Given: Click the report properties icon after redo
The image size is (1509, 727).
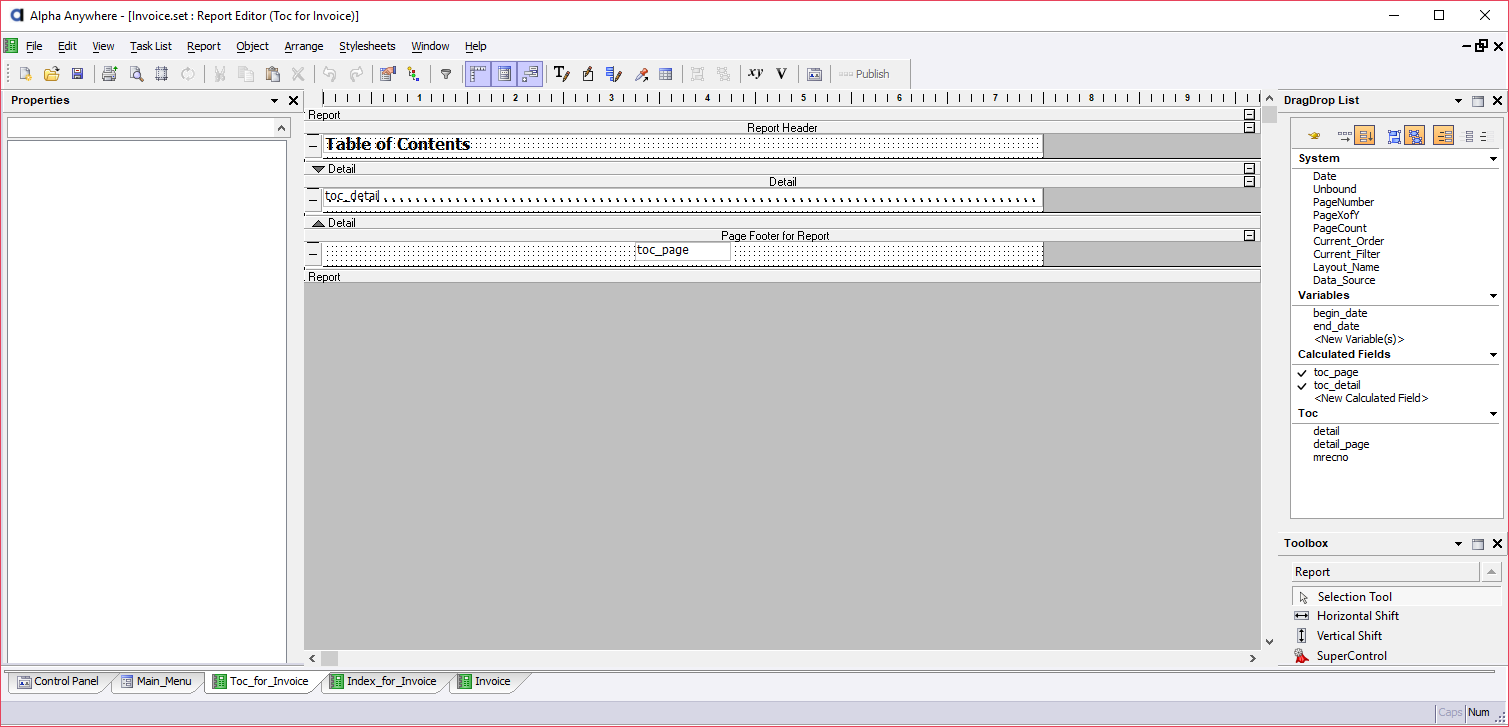Looking at the screenshot, I should [x=387, y=74].
